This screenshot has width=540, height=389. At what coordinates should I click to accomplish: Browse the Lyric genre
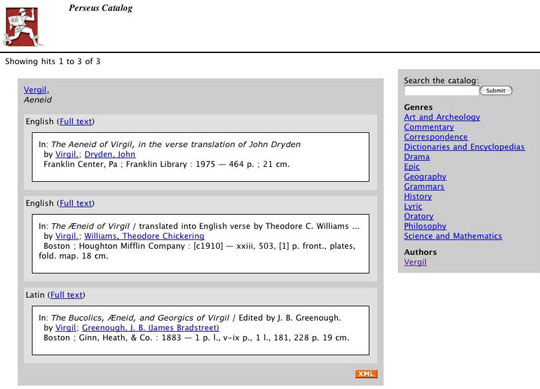pyautogui.click(x=413, y=207)
